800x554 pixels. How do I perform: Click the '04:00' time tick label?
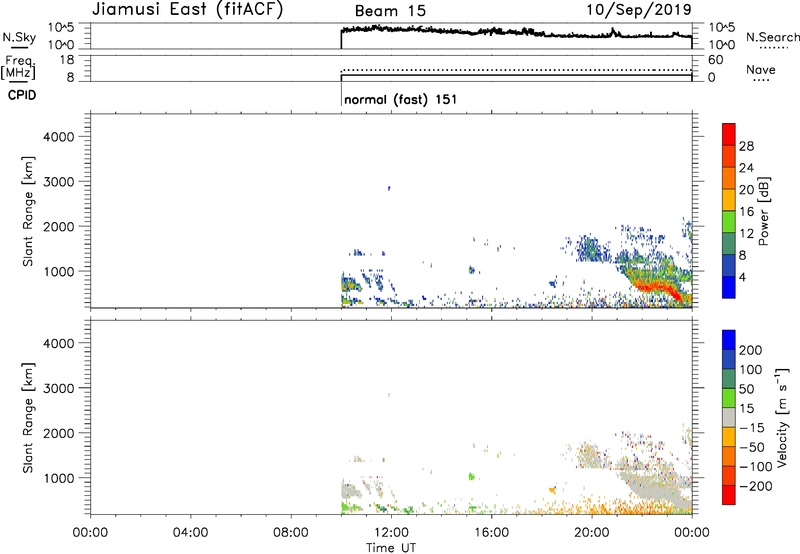coord(190,533)
